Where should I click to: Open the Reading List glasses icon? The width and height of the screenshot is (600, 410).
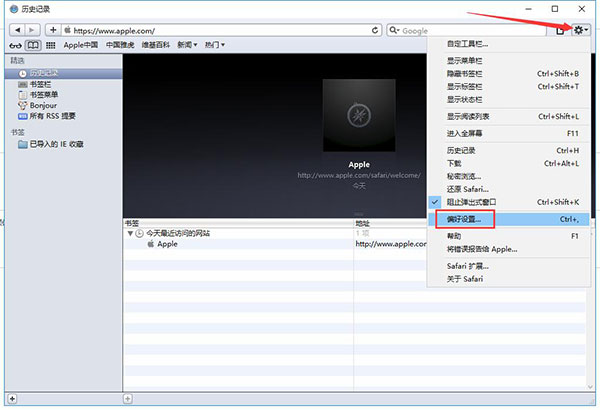15,45
